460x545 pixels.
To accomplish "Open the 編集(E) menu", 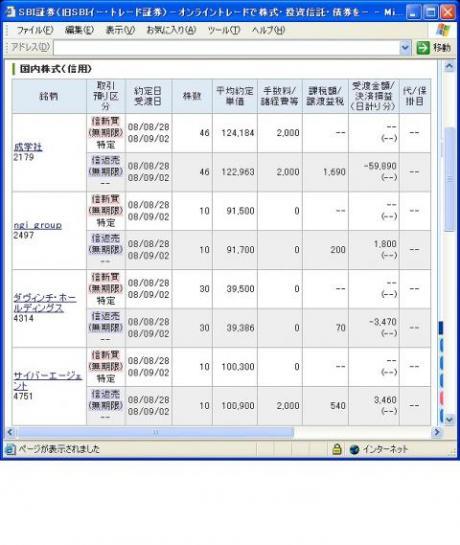I will coord(79,30).
